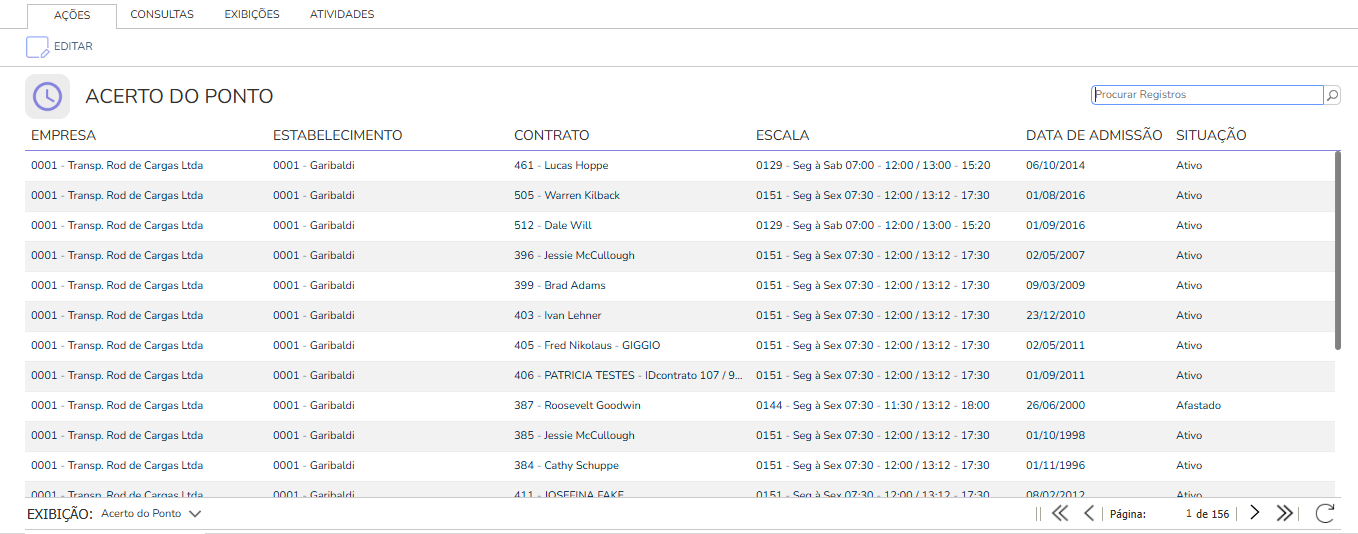Switch to the Consultas tab
Image resolution: width=1358 pixels, height=534 pixels.
162,15
